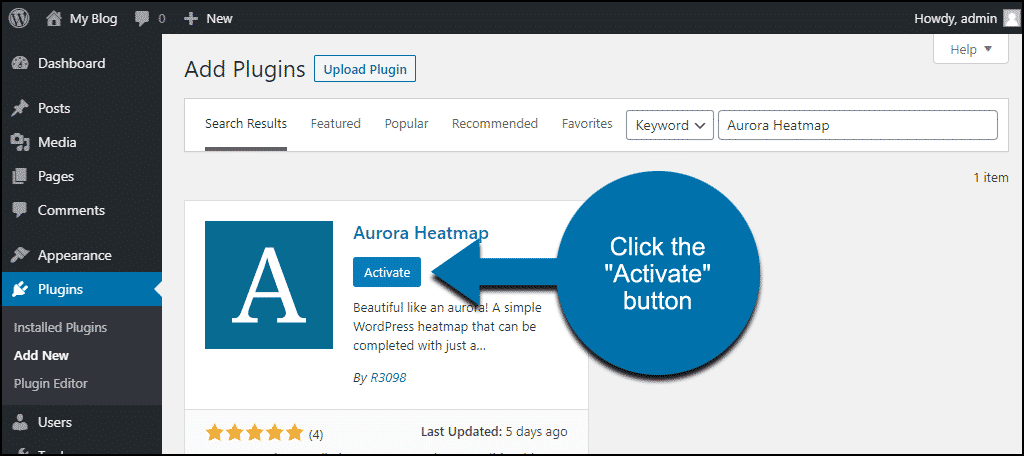Screen dimensions: 1024x456
Task: Switch to the Featured tab
Action: pyautogui.click(x=336, y=123)
